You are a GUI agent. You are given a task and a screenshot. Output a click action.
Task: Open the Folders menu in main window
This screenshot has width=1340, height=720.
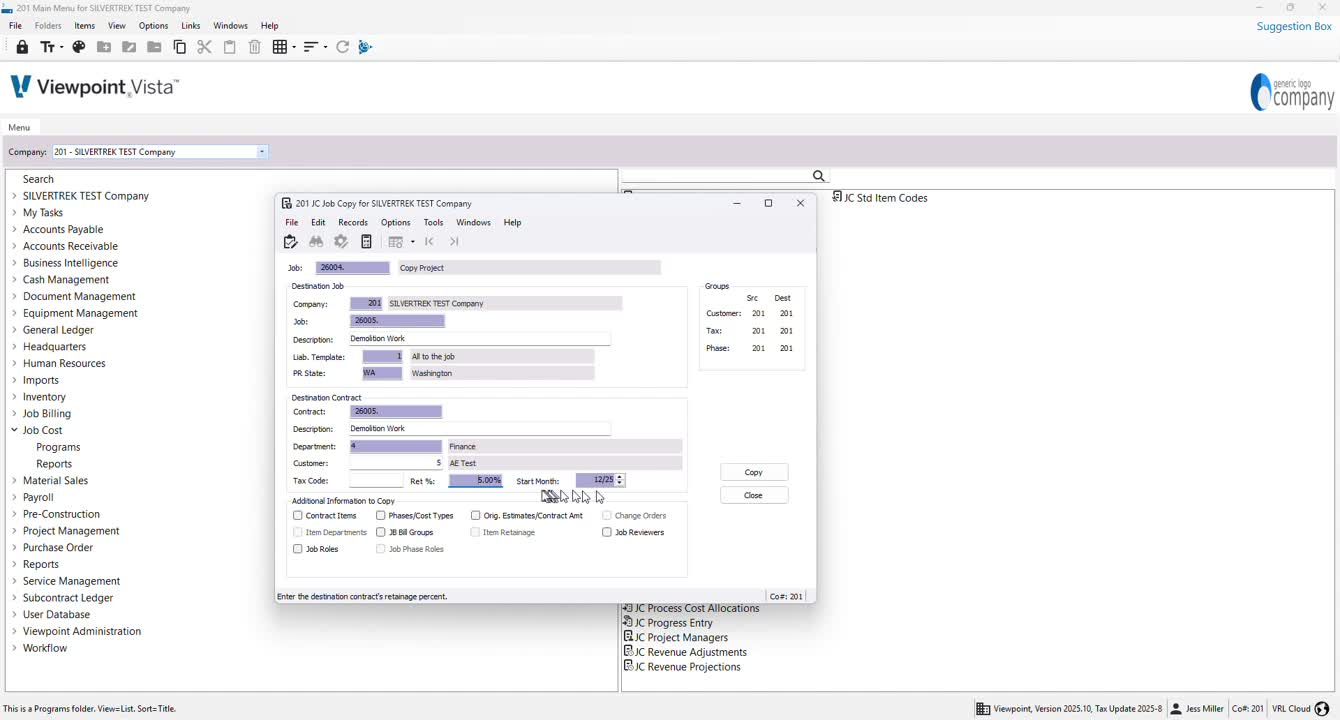pos(48,26)
